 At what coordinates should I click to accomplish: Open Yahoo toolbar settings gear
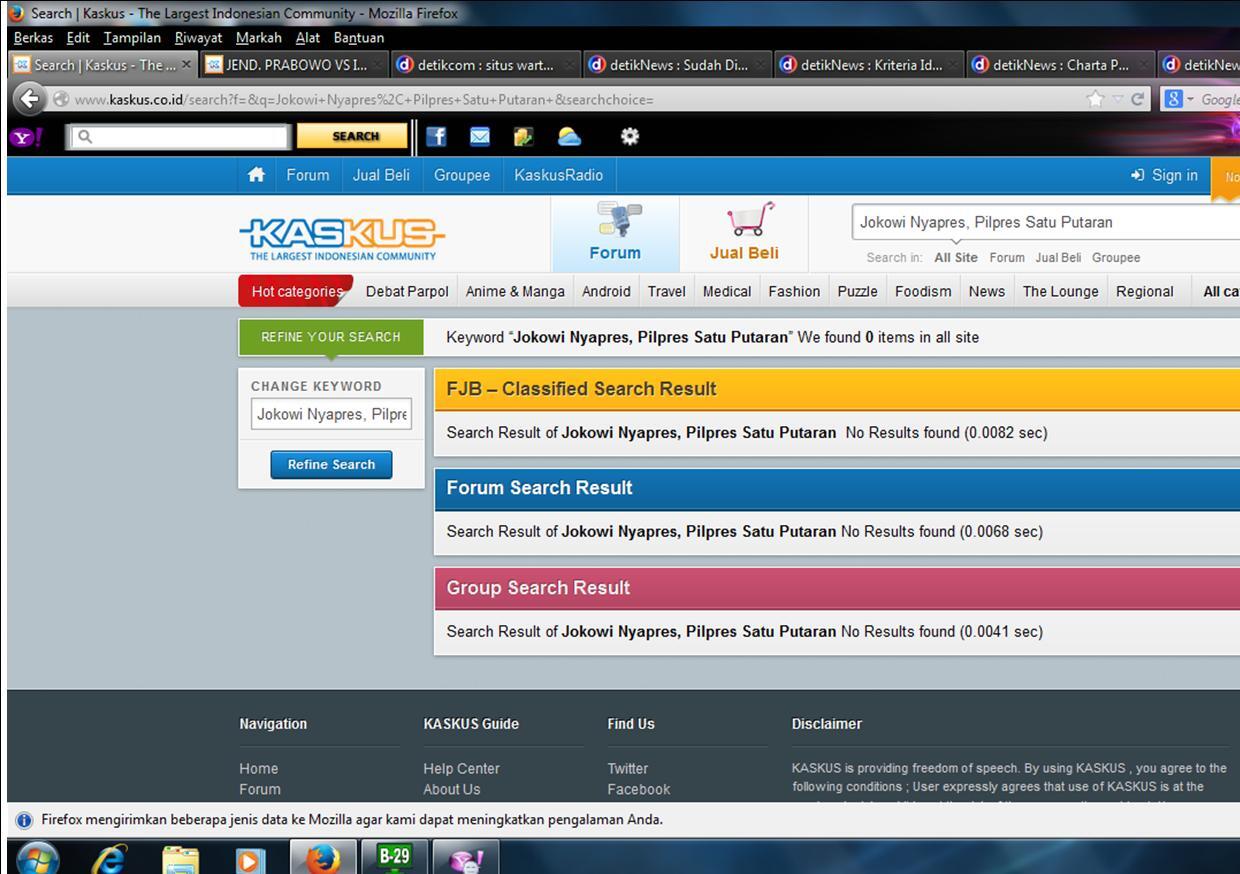[x=629, y=136]
